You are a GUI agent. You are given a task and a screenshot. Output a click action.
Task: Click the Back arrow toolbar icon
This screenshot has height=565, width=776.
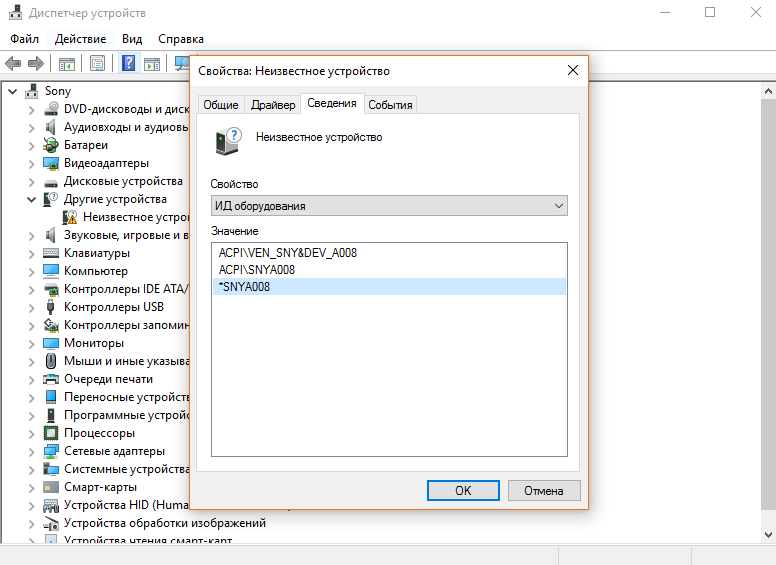13,63
